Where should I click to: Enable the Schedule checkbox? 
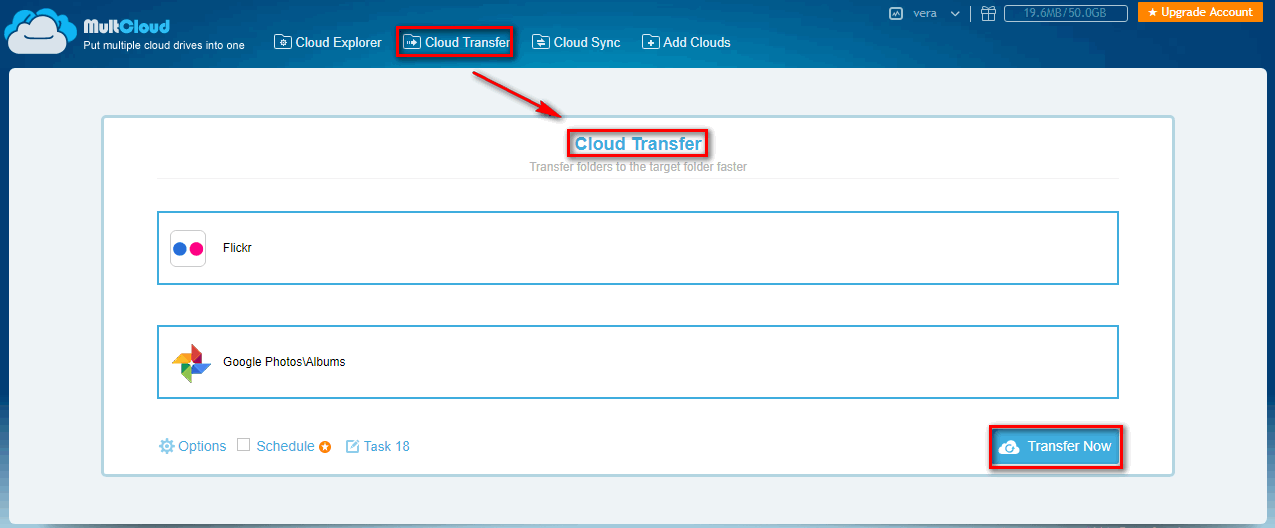tap(243, 445)
